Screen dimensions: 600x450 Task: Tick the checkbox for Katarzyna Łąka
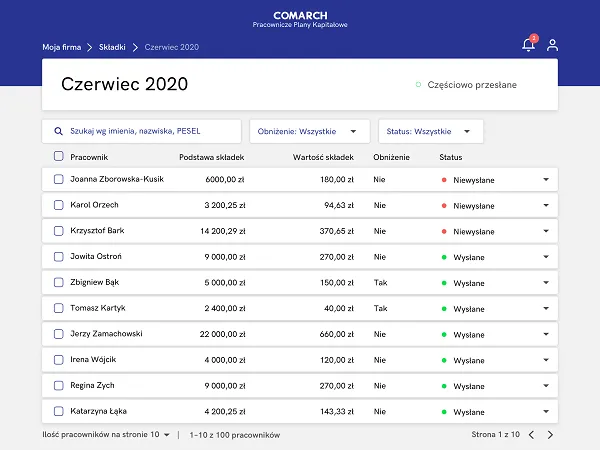(59, 411)
